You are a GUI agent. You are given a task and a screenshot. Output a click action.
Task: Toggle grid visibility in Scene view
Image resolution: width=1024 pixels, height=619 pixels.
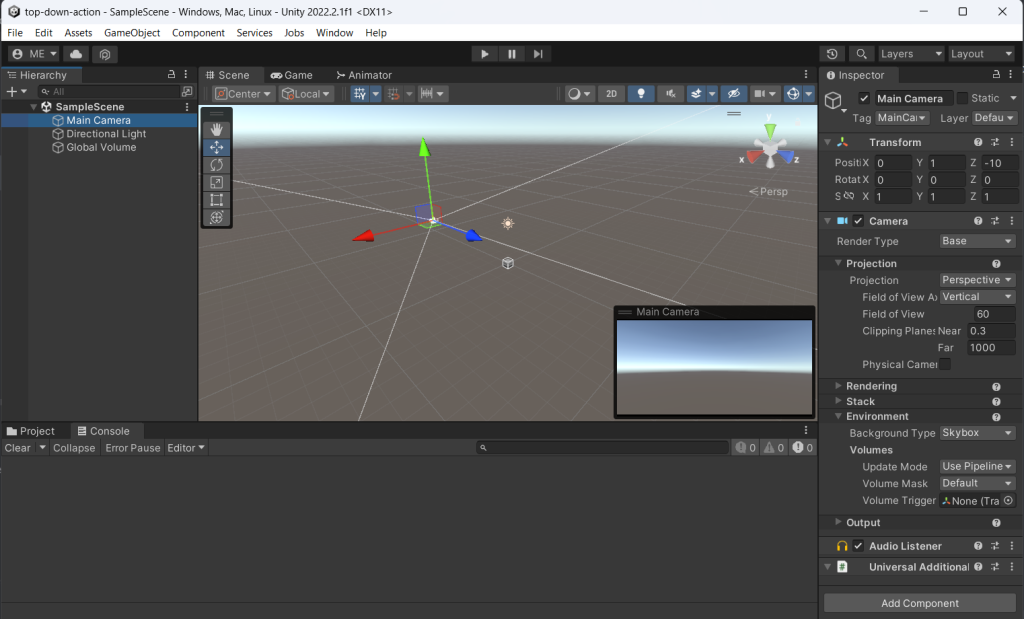(x=360, y=94)
